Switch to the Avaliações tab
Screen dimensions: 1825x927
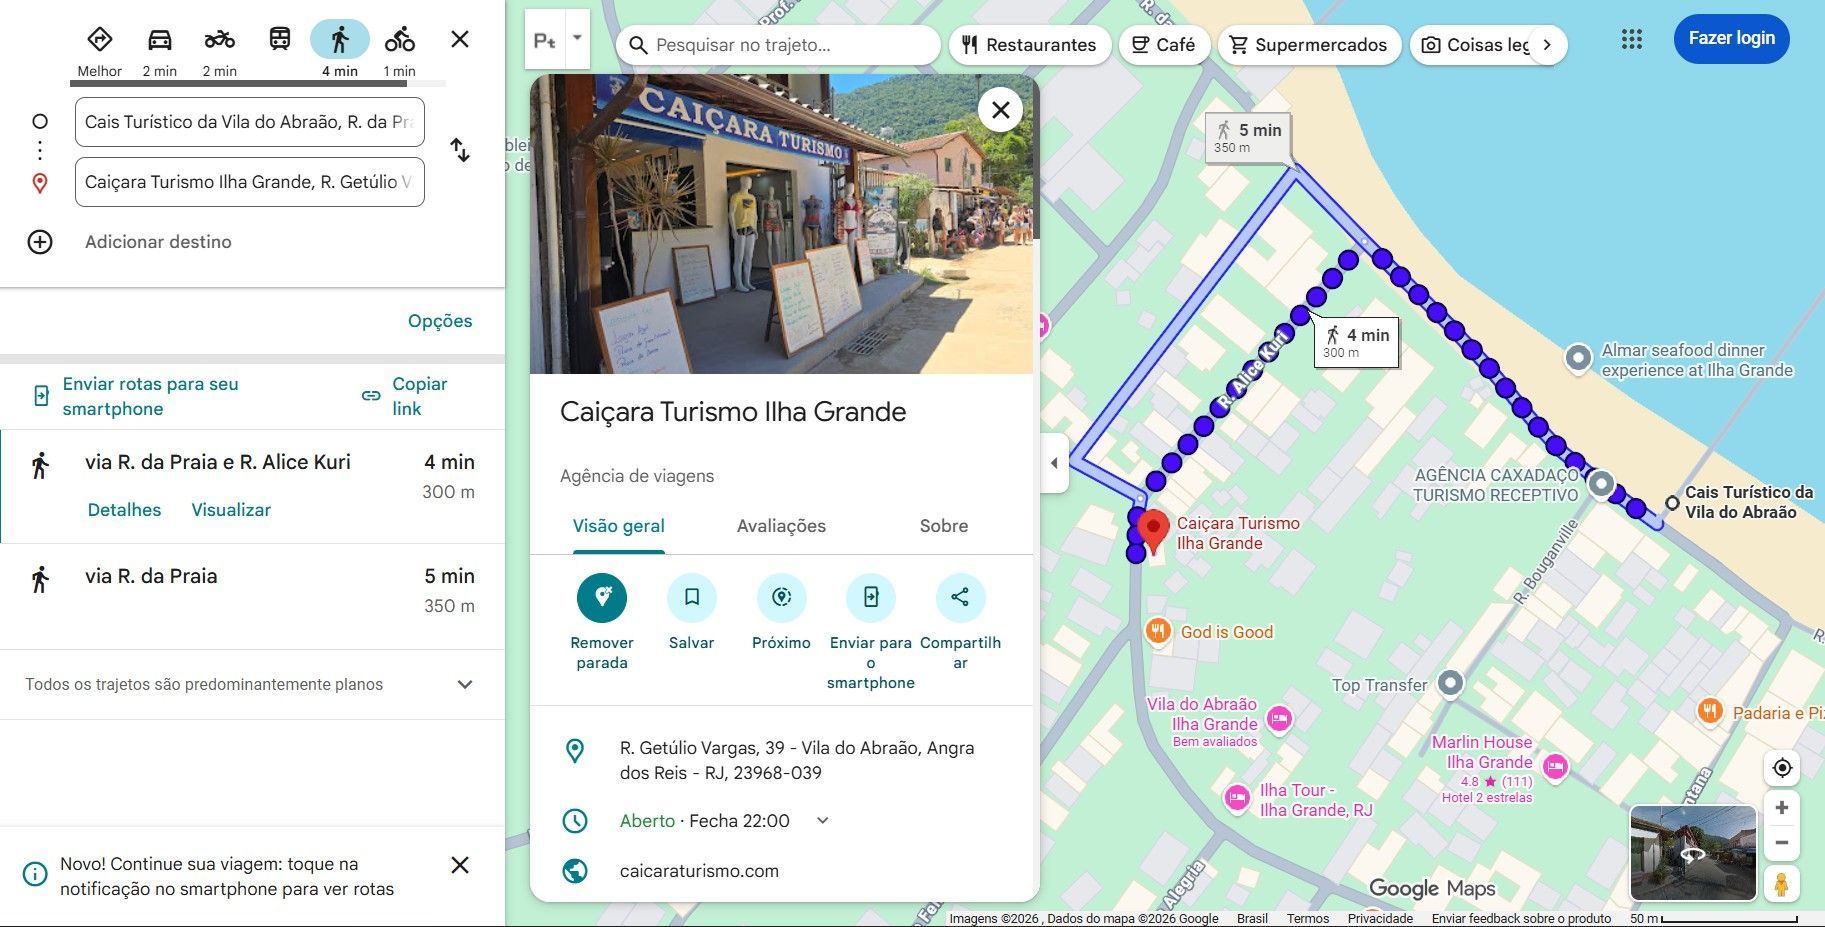tap(781, 526)
